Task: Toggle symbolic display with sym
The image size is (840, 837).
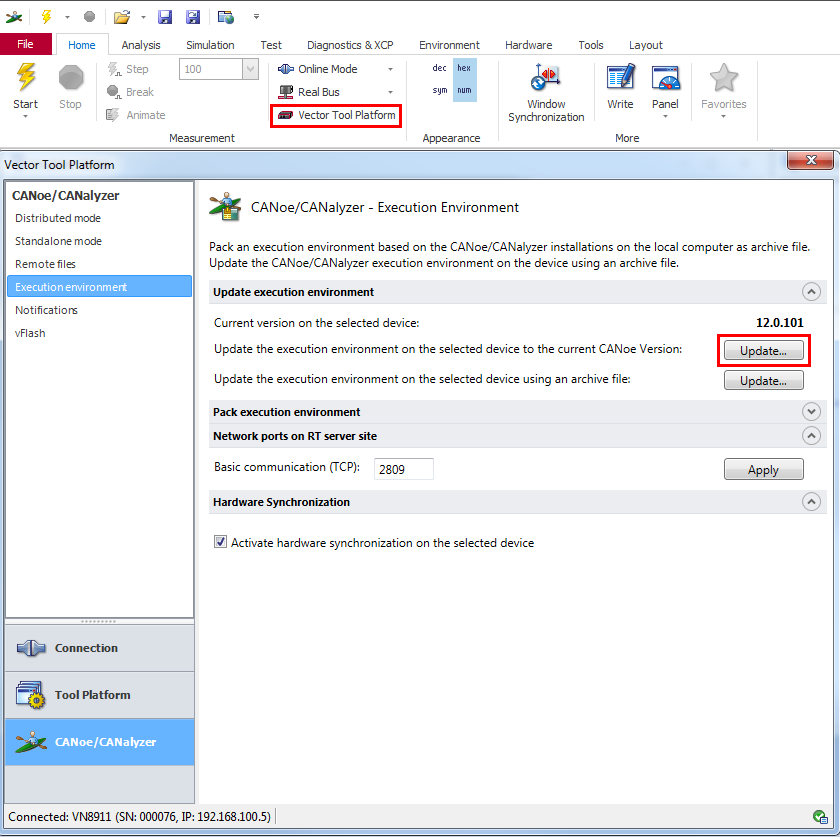Action: click(x=440, y=91)
